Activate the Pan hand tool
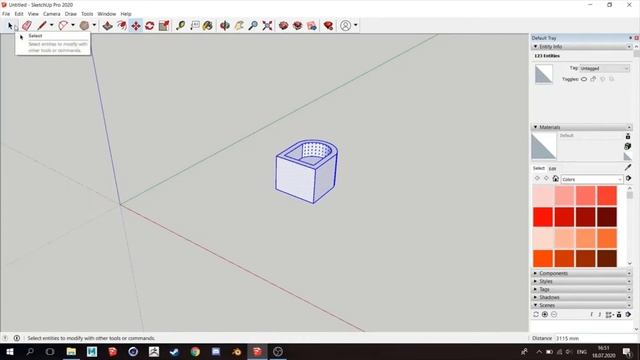The image size is (640, 360). [x=239, y=26]
